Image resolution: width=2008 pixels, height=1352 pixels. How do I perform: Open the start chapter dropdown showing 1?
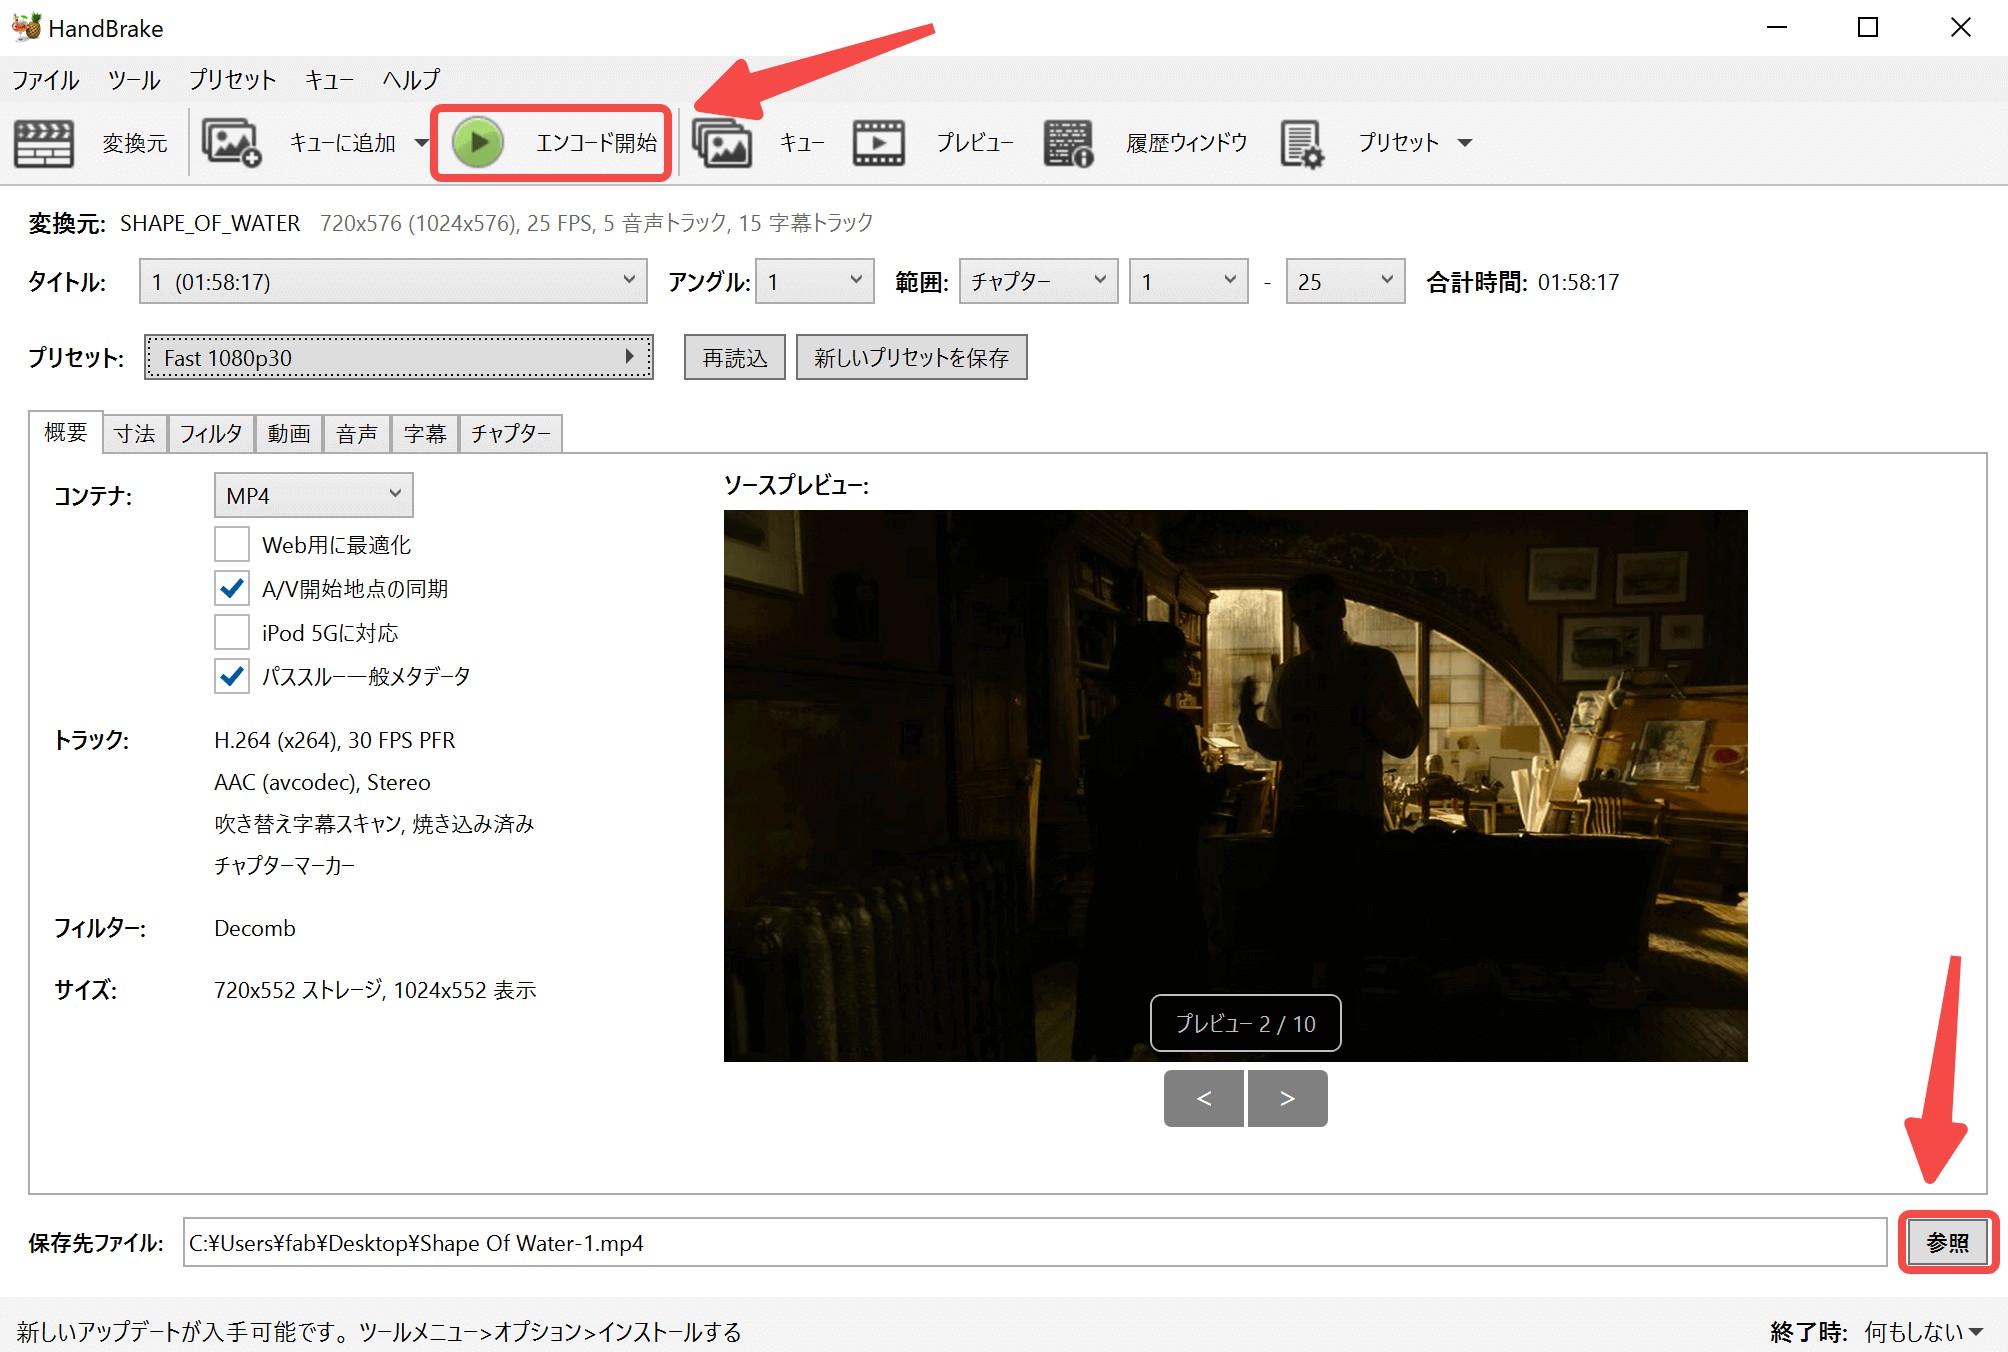coord(1188,281)
